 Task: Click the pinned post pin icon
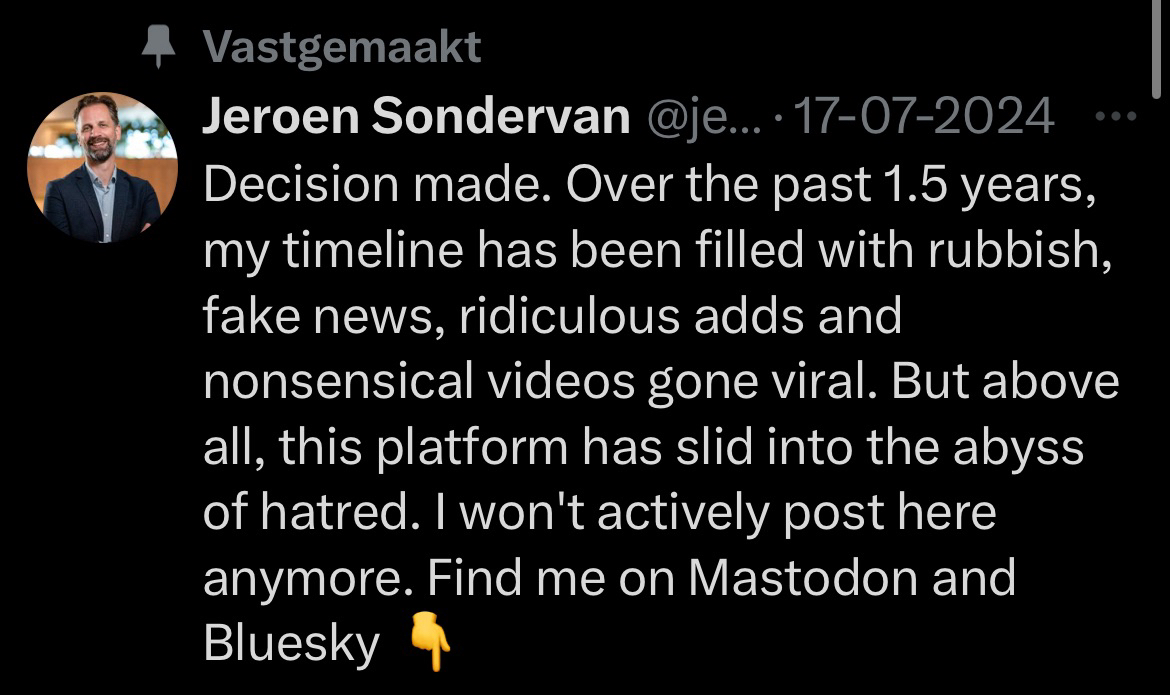coord(157,48)
